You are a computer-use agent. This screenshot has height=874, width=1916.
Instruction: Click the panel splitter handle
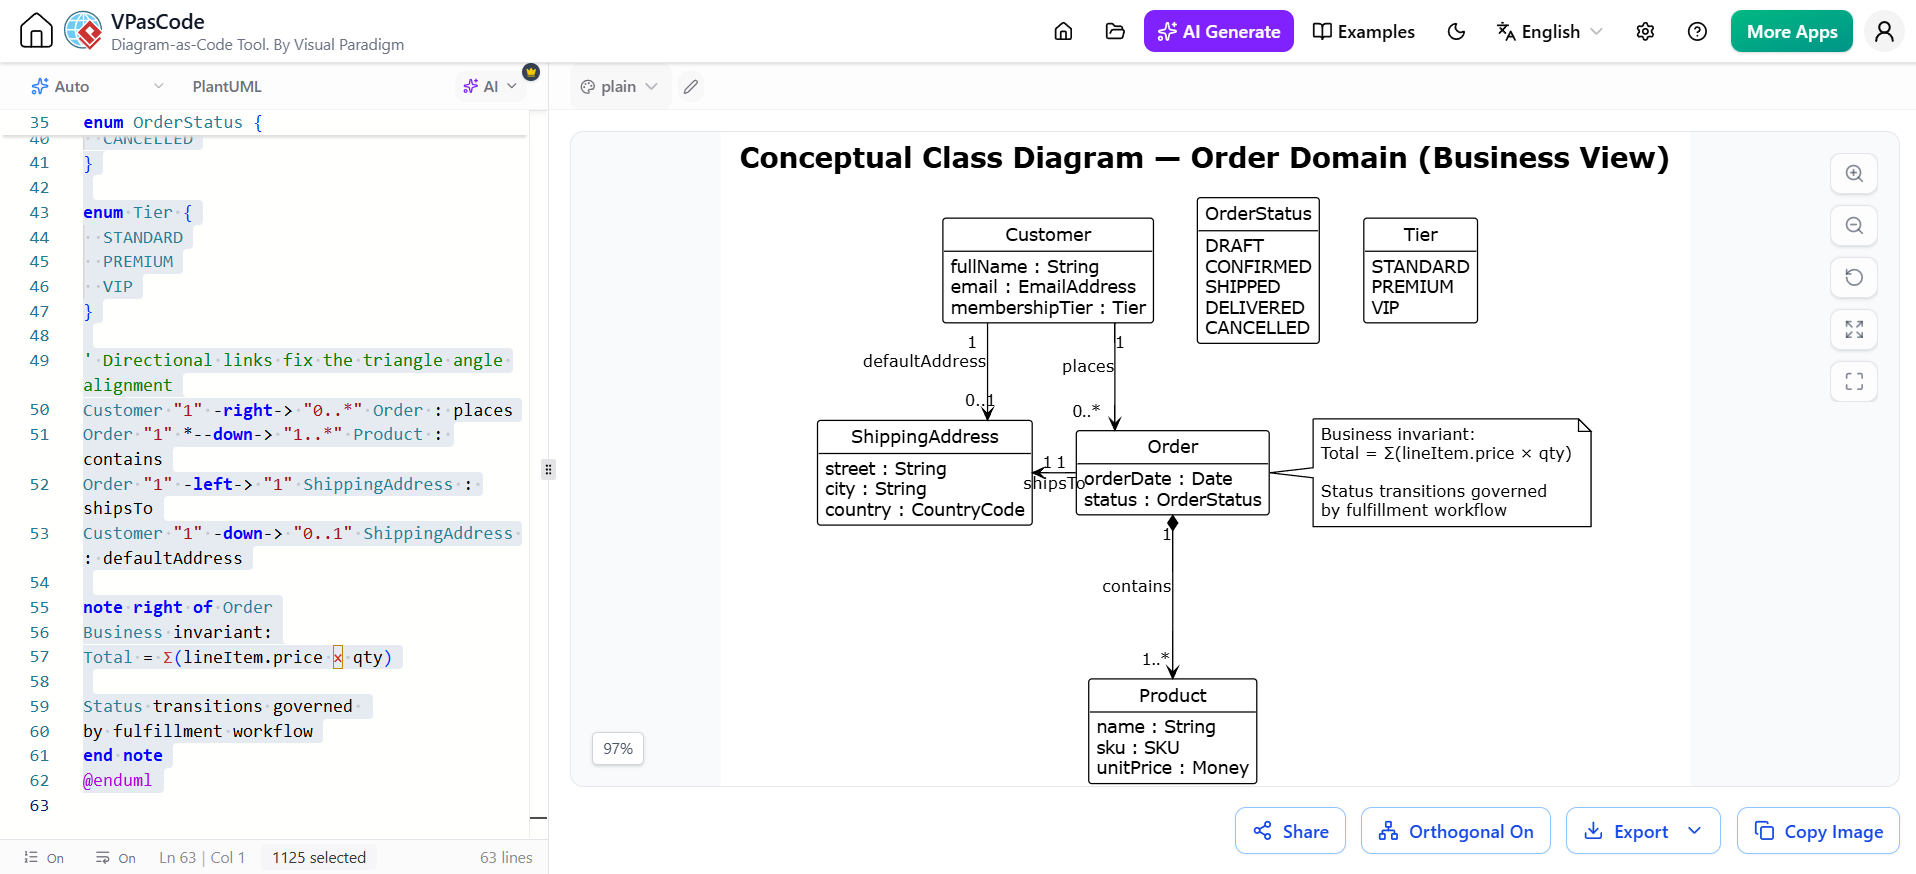tap(548, 469)
